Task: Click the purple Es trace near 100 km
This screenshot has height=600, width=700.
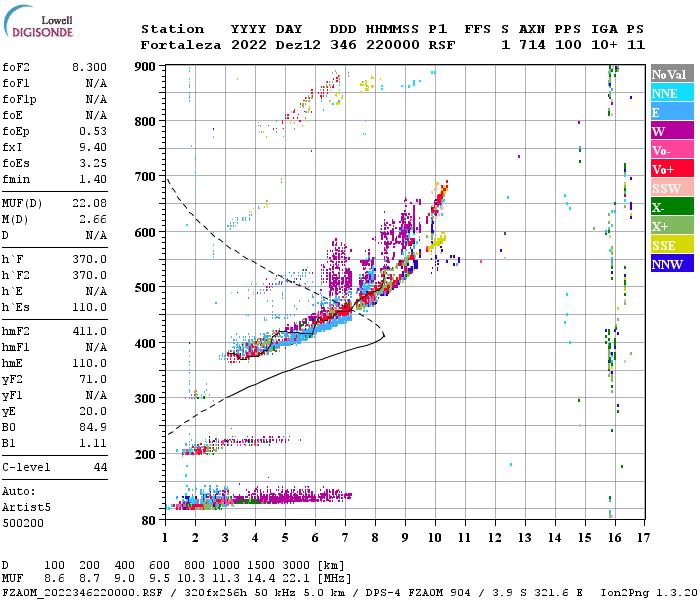Action: 290,496
